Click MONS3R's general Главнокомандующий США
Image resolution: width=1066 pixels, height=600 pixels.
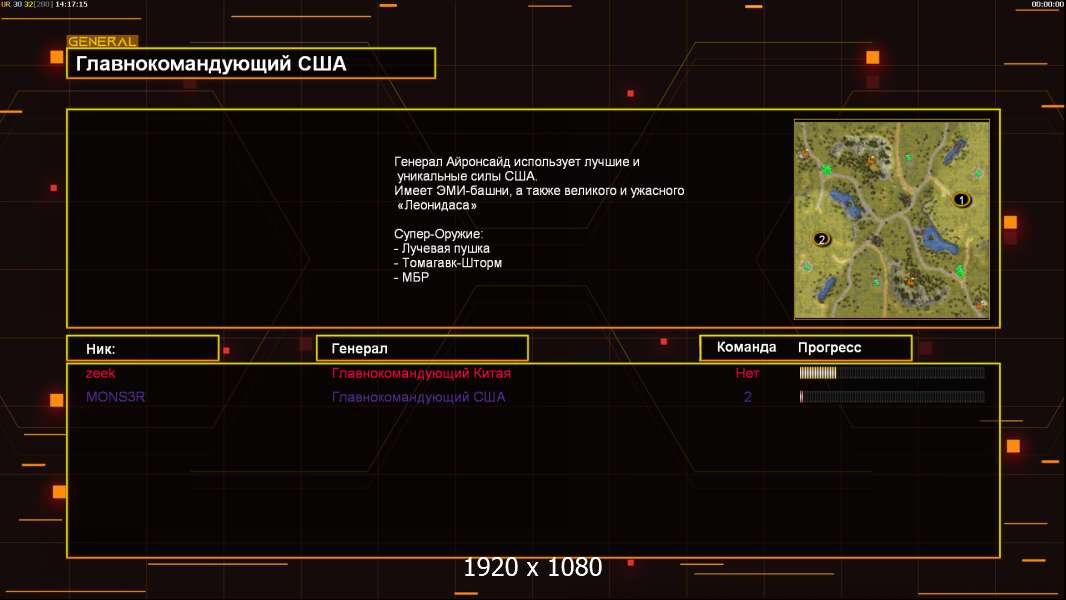pos(419,397)
